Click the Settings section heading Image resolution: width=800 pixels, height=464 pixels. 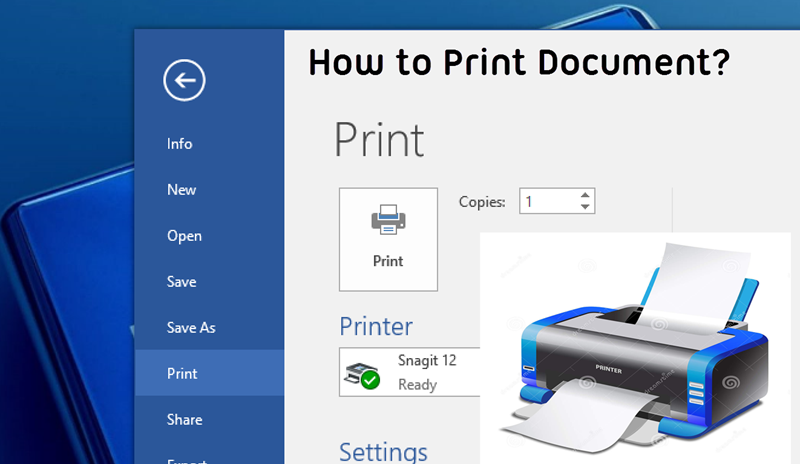point(383,451)
